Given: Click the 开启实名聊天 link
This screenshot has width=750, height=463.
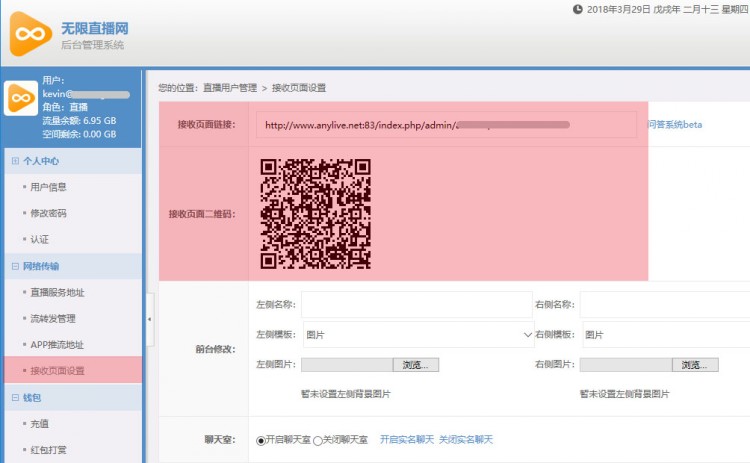Looking at the screenshot, I should coord(407,440).
